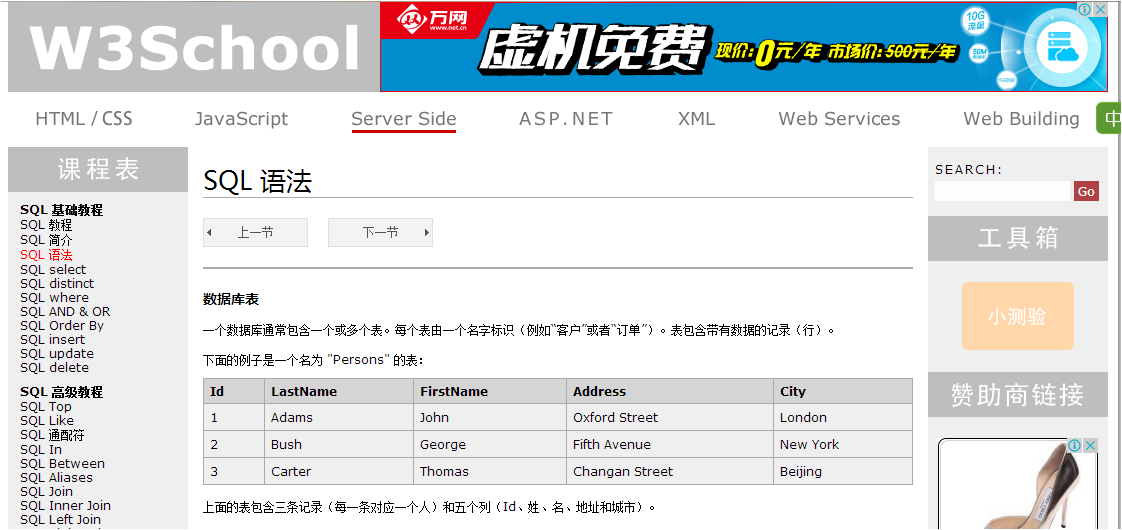This screenshot has width=1122, height=530.
Task: Open the SQL Inner Join link
Action: pos(65,506)
